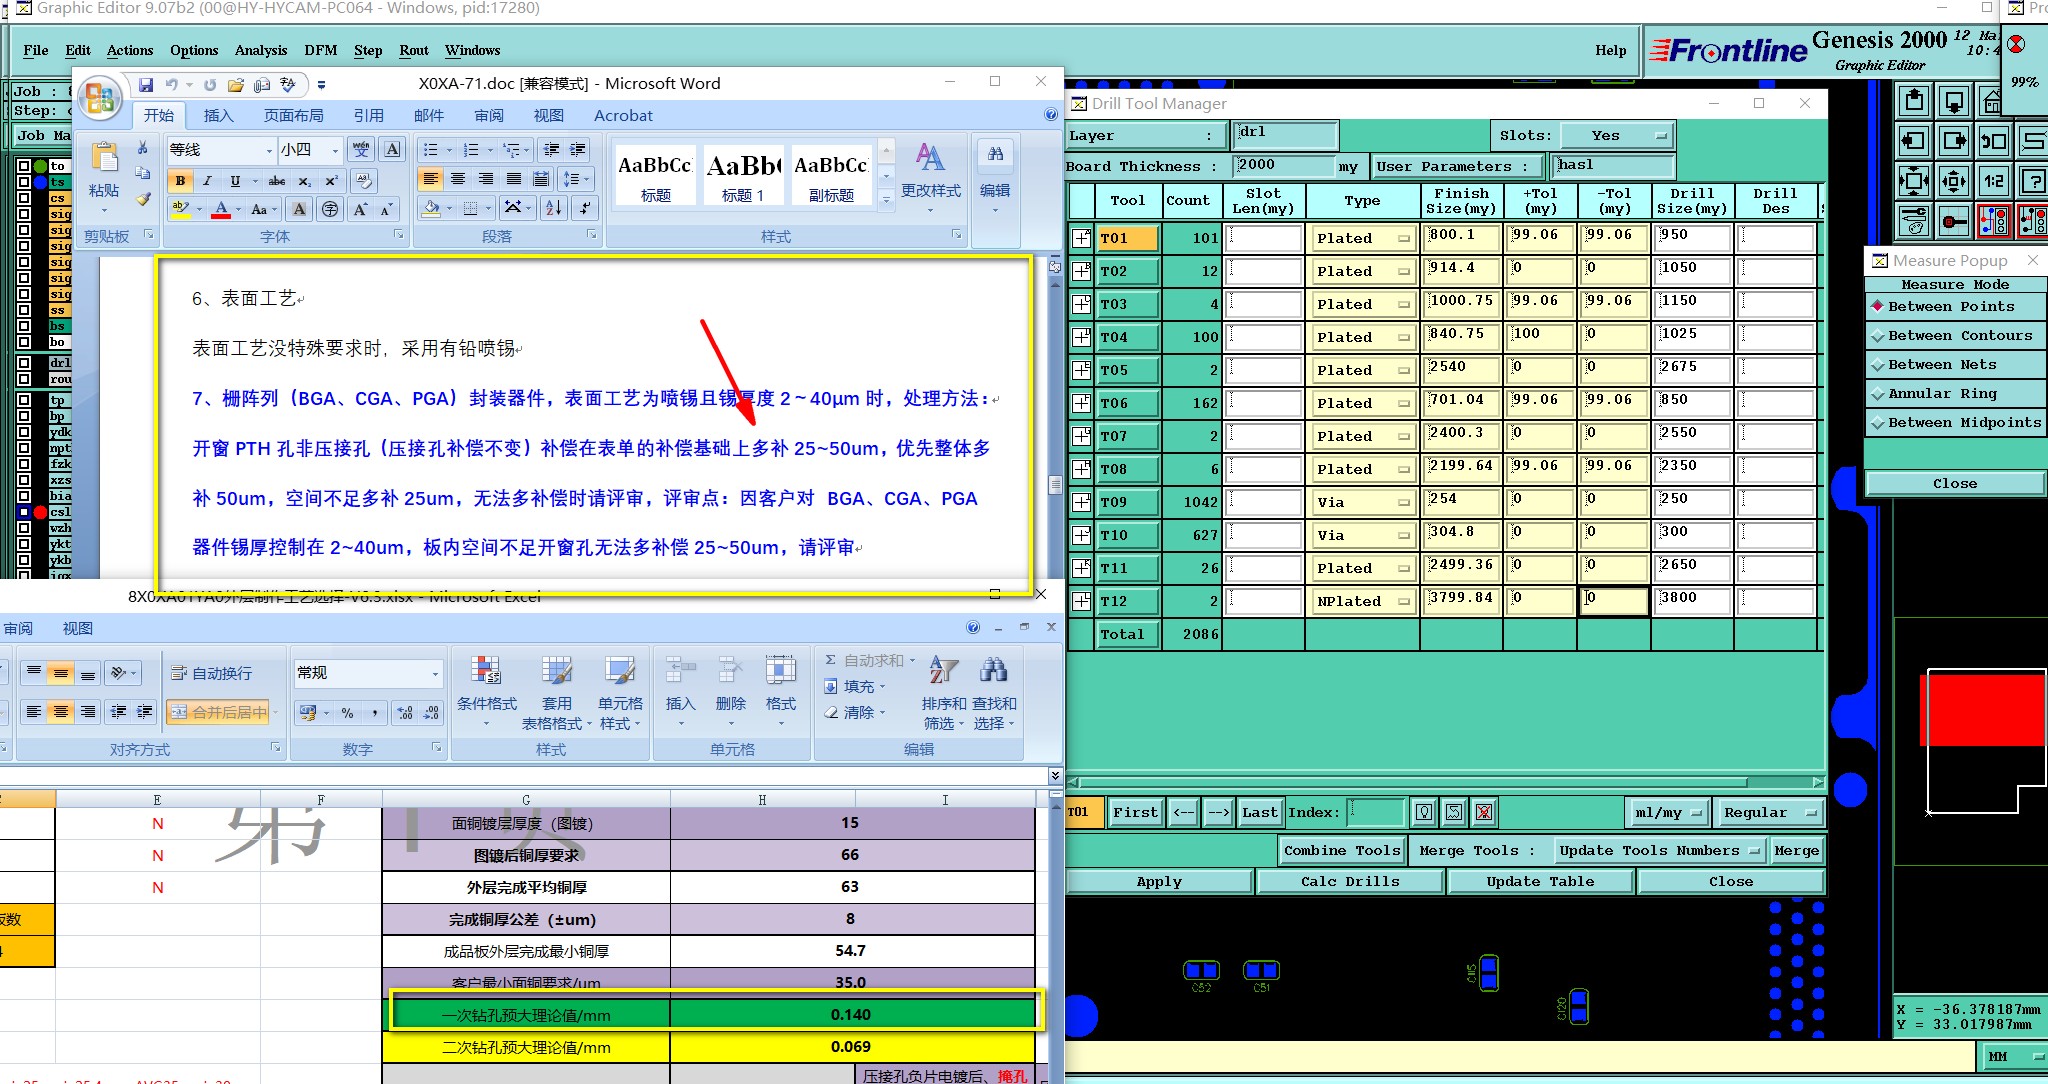Image resolution: width=2048 pixels, height=1084 pixels.
Task: Click the Bold button in Word ribbon
Action: pyautogui.click(x=180, y=181)
